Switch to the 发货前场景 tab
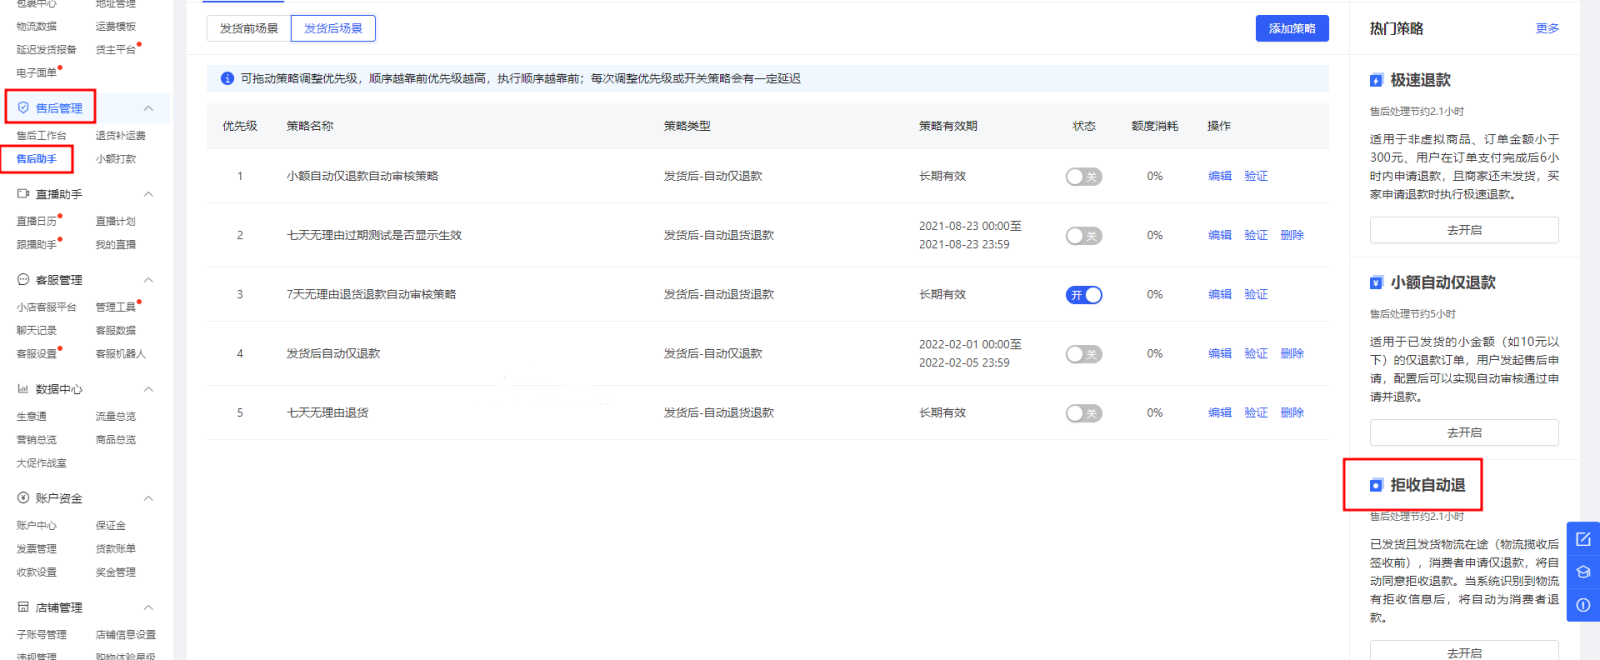 (249, 29)
